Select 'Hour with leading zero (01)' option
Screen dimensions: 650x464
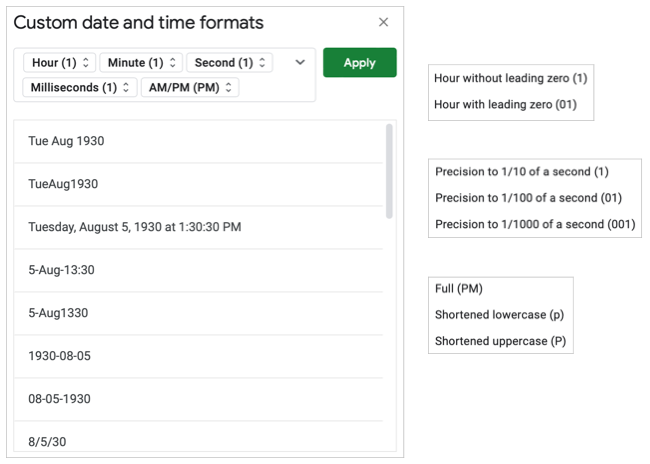click(505, 105)
